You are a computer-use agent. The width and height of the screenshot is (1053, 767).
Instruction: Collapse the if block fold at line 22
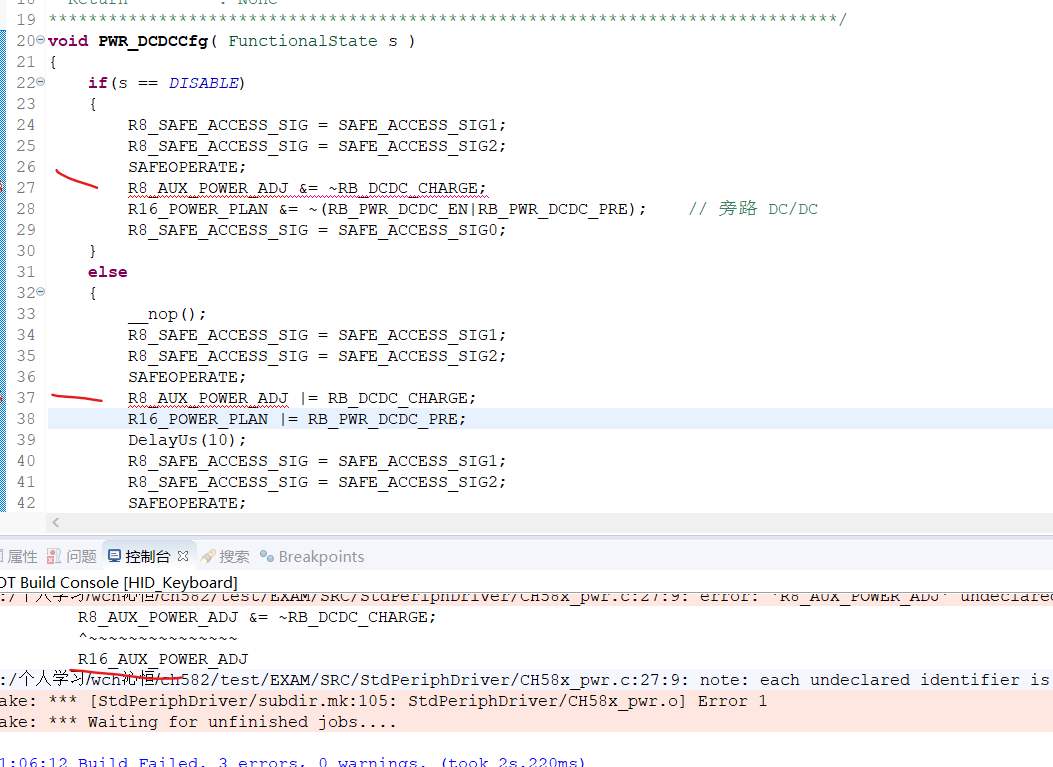pos(40,83)
